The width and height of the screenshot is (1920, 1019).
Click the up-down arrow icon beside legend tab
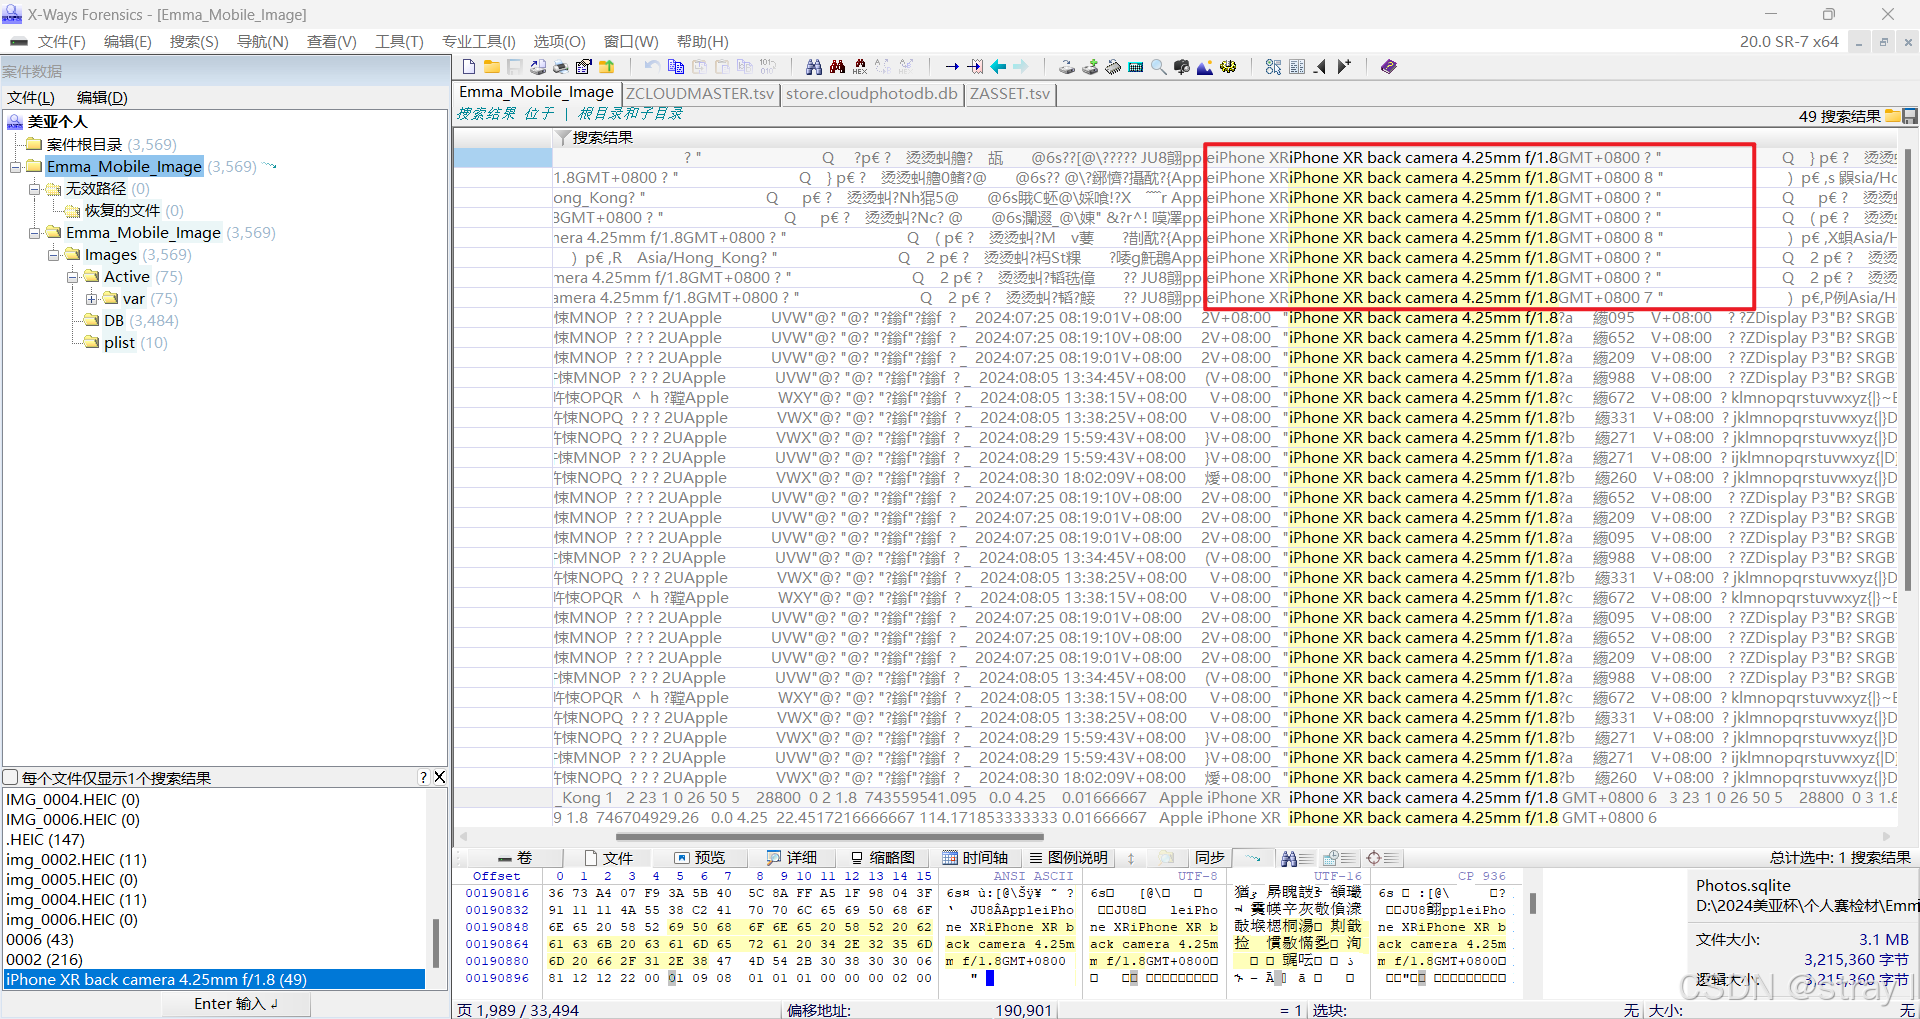pos(1131,858)
